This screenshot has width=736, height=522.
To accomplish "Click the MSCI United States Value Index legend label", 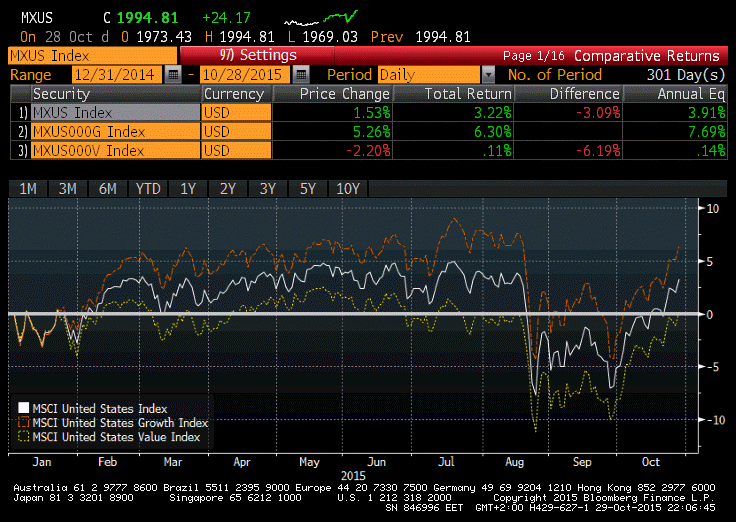I will tap(116, 437).
